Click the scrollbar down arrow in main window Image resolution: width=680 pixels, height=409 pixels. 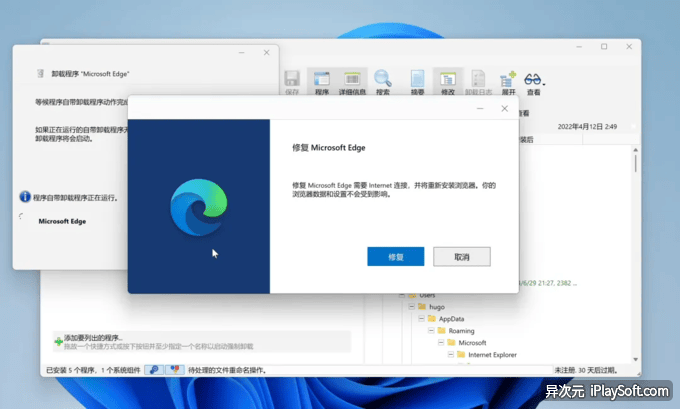[635, 359]
